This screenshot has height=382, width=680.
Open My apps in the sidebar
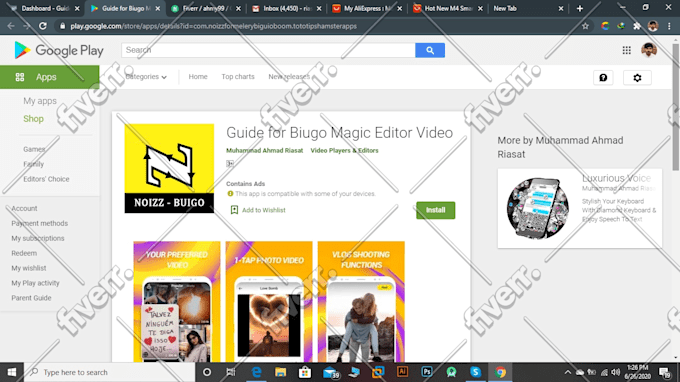40,101
